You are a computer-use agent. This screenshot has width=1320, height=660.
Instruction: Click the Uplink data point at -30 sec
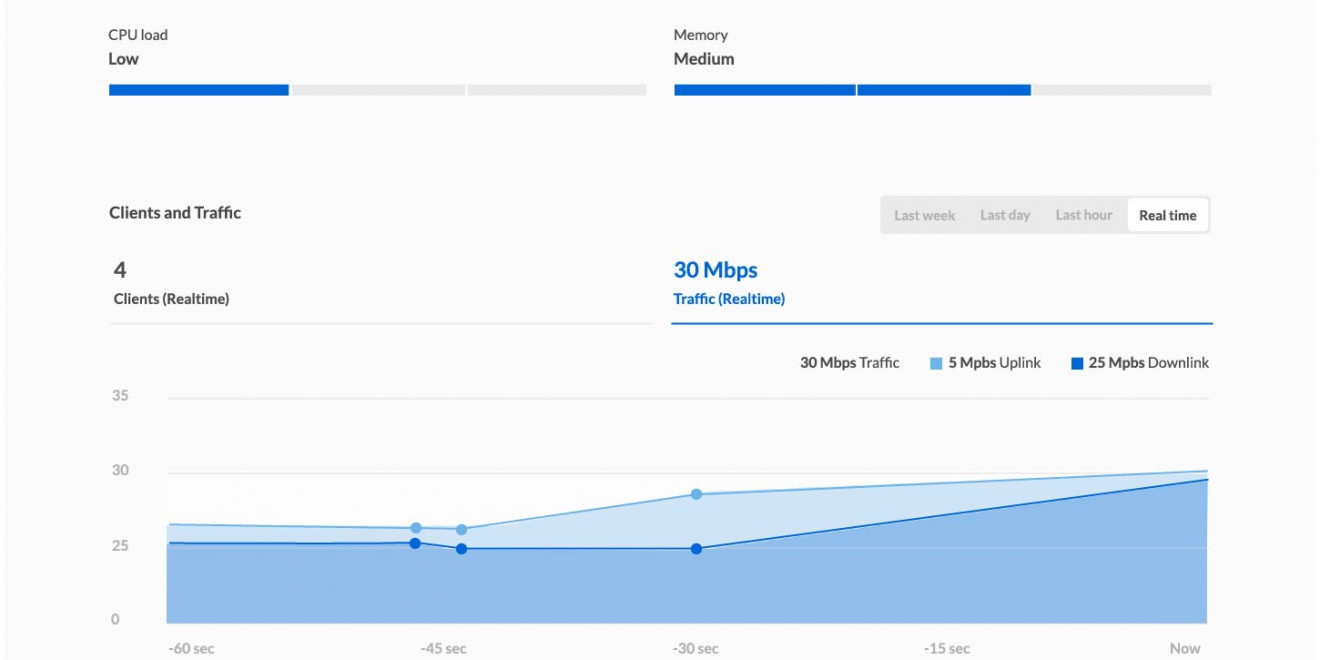point(696,494)
